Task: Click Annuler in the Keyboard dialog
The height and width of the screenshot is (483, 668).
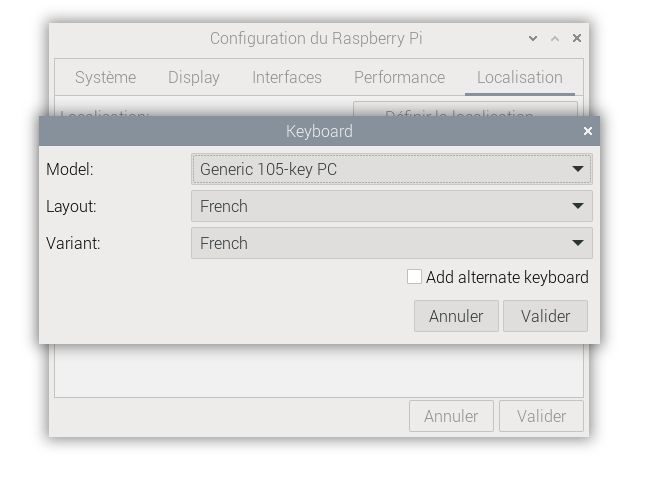Action: (x=456, y=316)
